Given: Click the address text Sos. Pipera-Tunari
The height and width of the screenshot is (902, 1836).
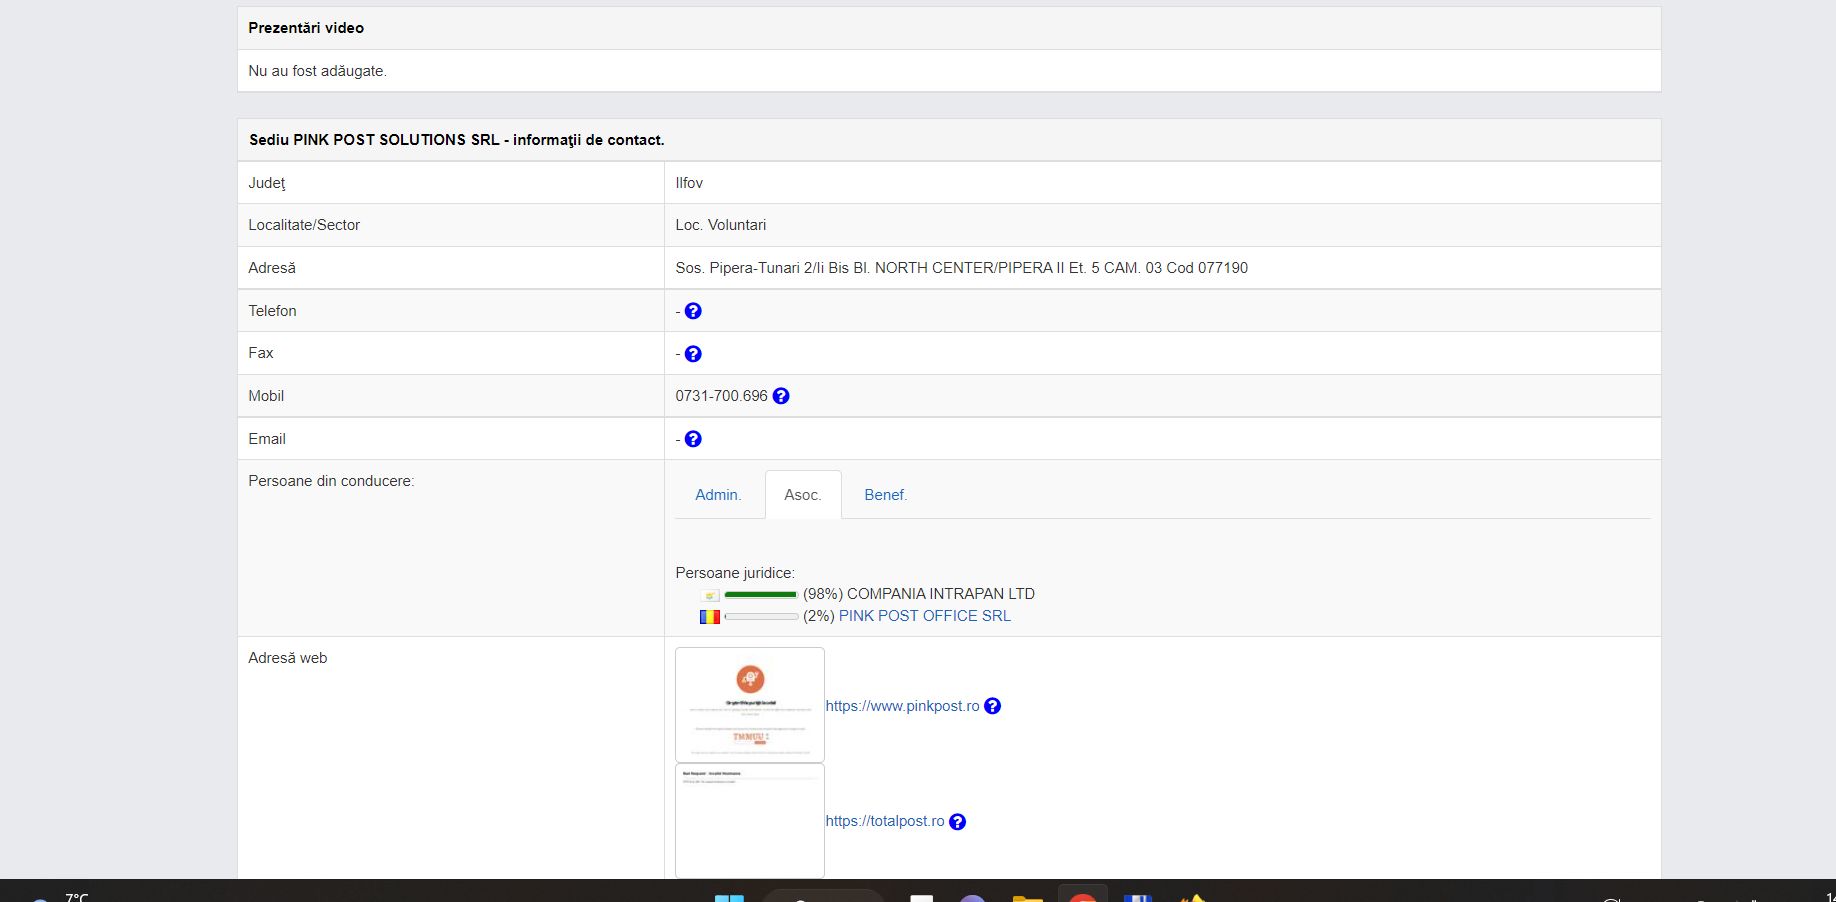Looking at the screenshot, I should click(x=961, y=268).
